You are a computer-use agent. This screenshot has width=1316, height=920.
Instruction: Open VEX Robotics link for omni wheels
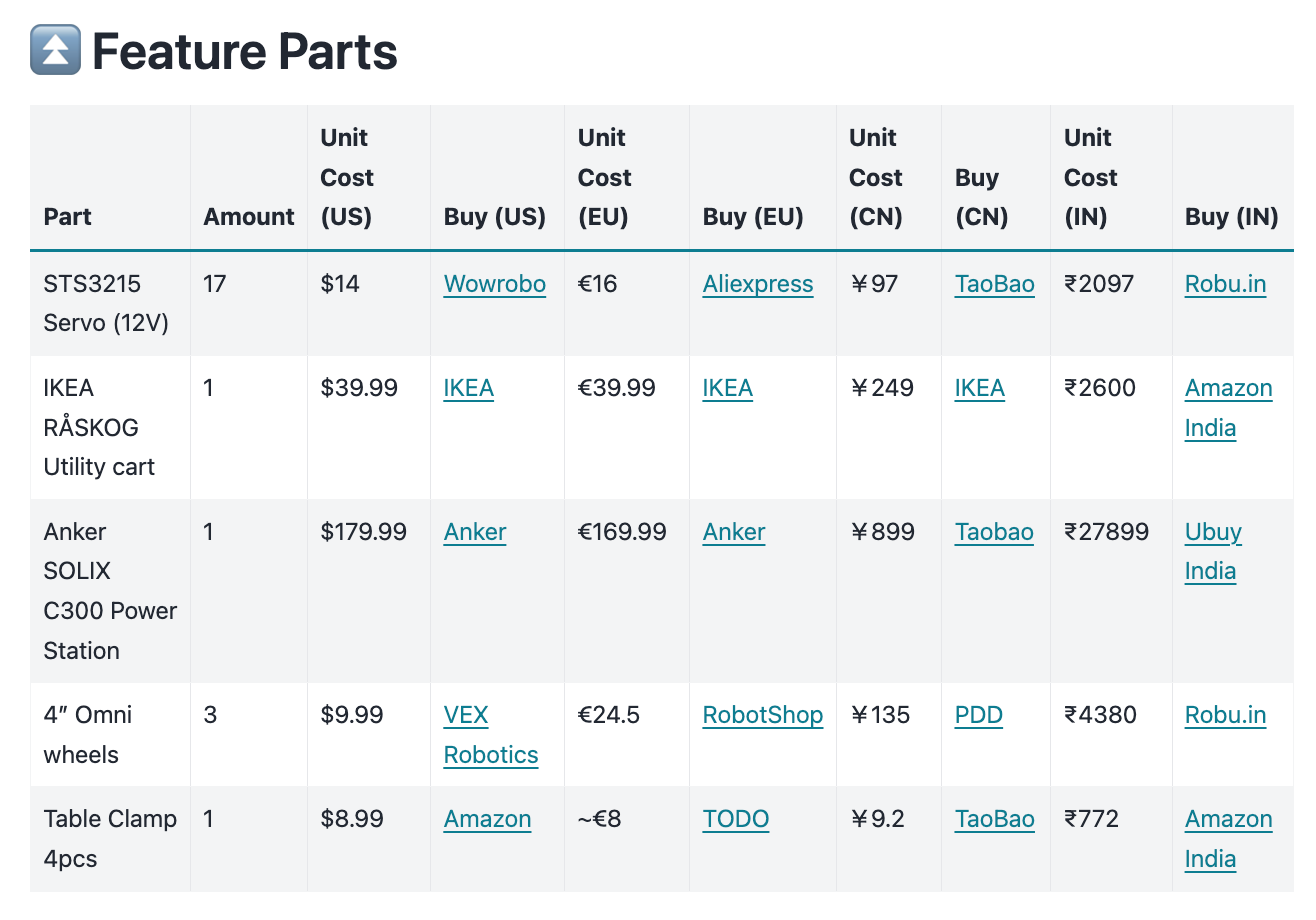(x=466, y=716)
